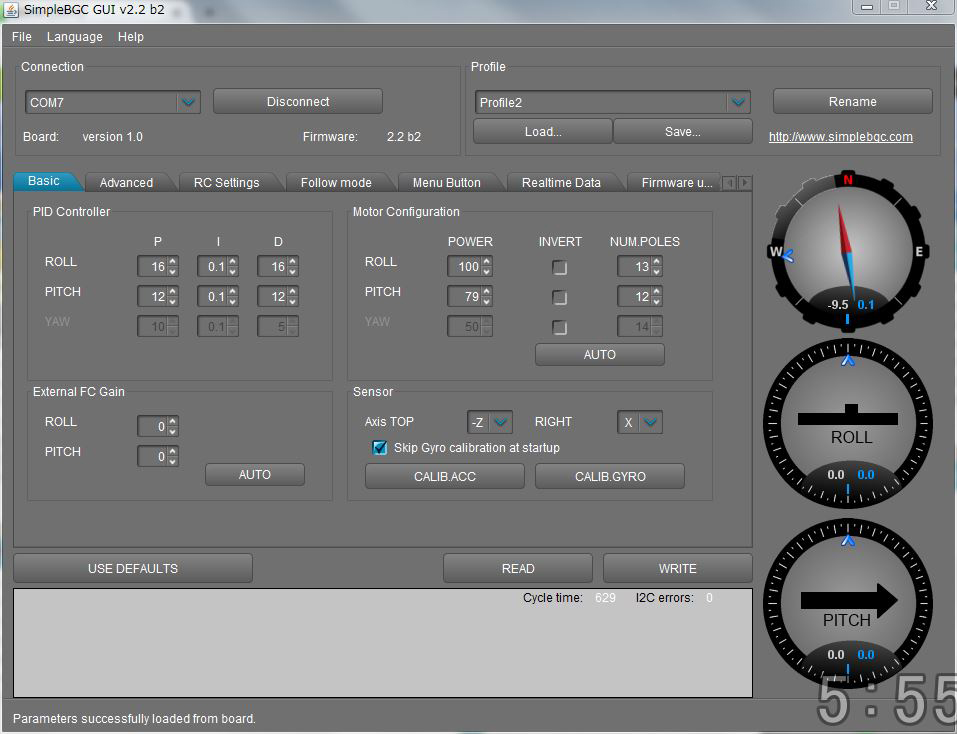Image resolution: width=957 pixels, height=734 pixels.
Task: Increase ROLL I value with up arrow
Action: click(233, 262)
